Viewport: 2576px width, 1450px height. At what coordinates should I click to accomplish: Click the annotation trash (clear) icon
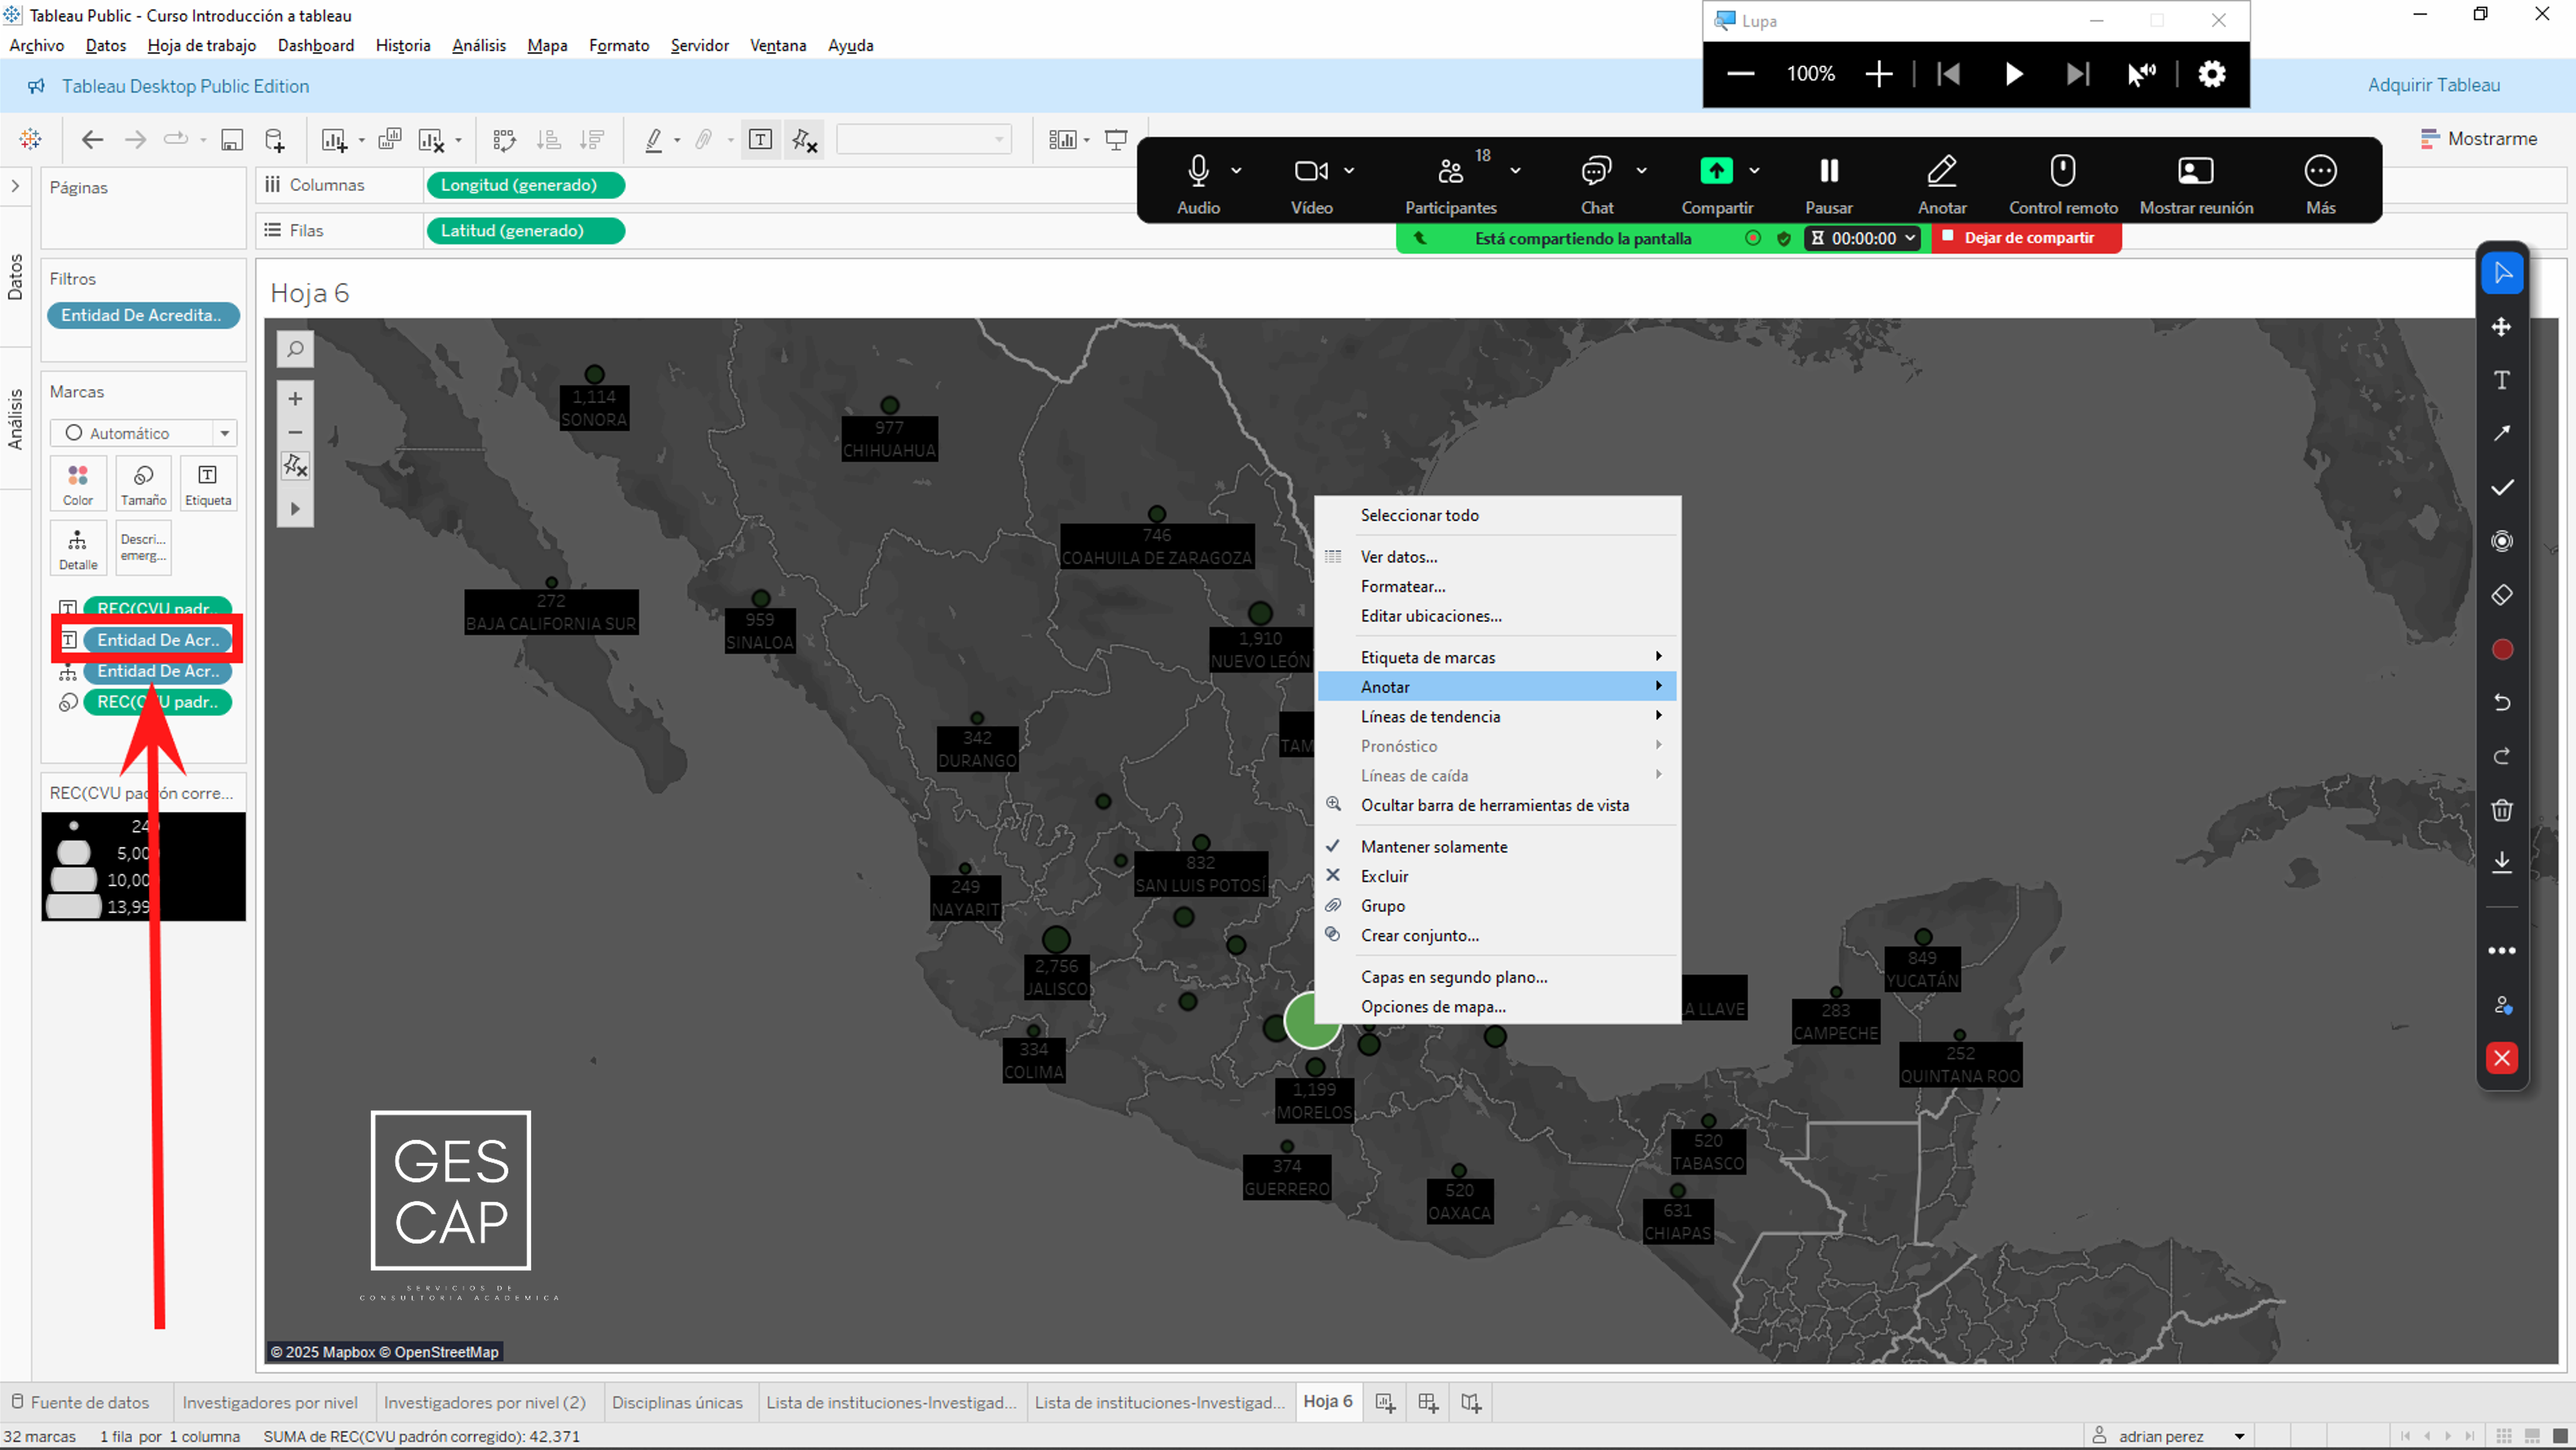pos(2501,810)
